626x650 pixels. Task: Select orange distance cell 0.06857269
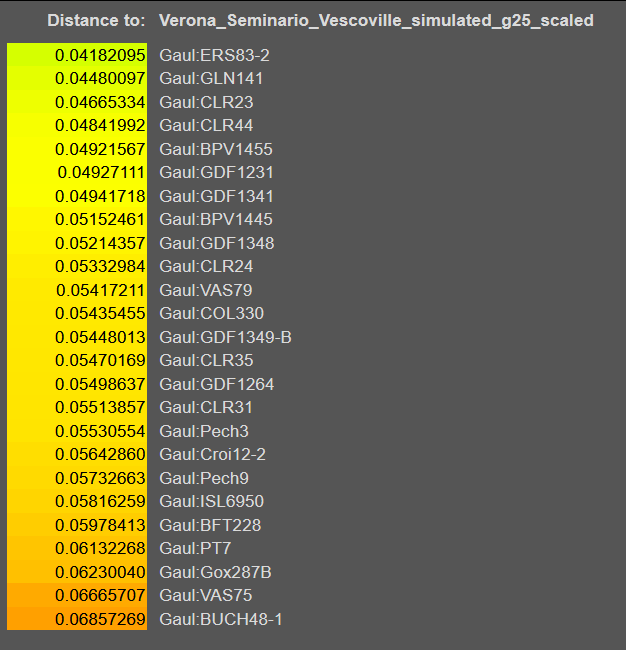coord(77,619)
